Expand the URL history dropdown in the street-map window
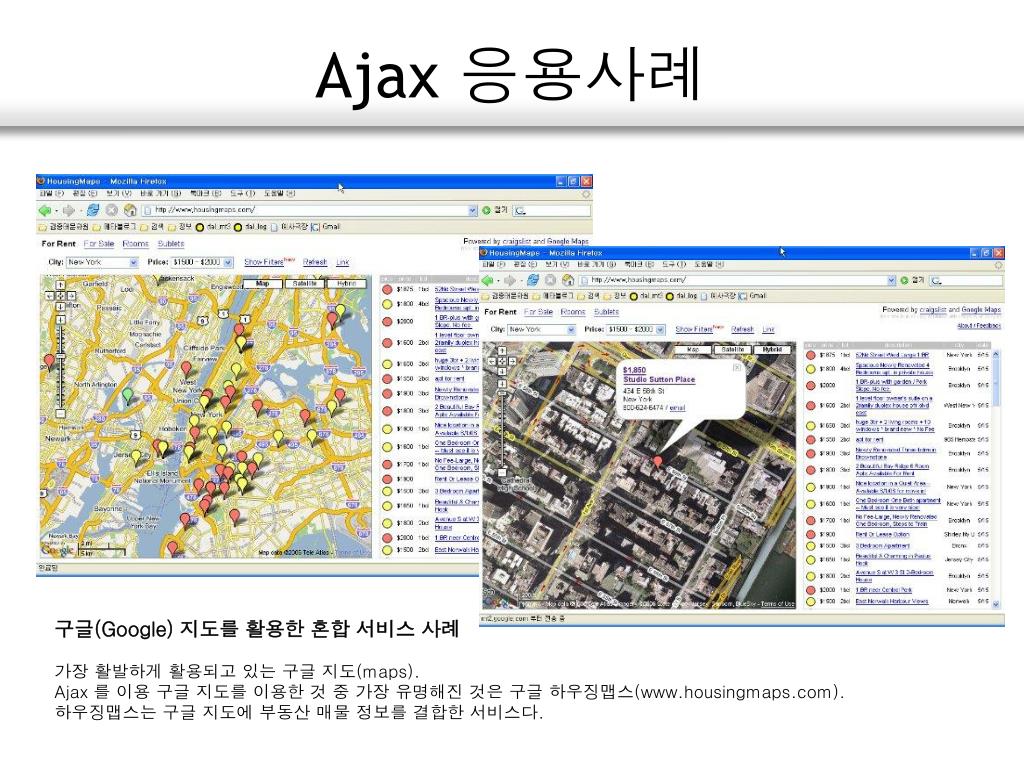This screenshot has width=1024, height=768. tap(473, 210)
